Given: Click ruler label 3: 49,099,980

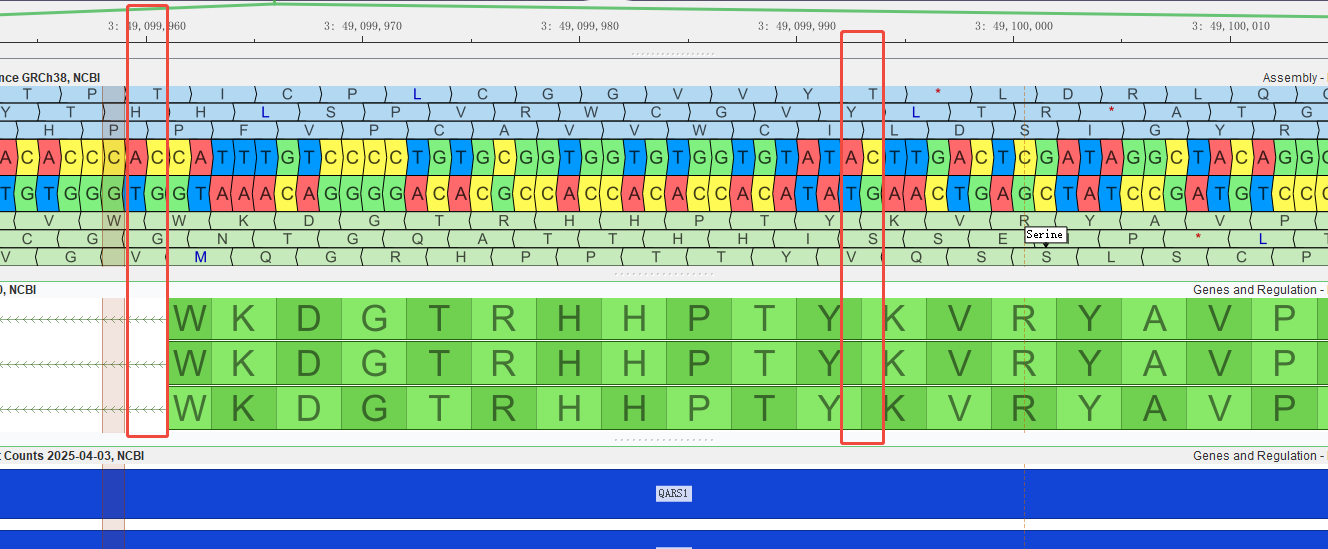Looking at the screenshot, I should [x=581, y=26].
